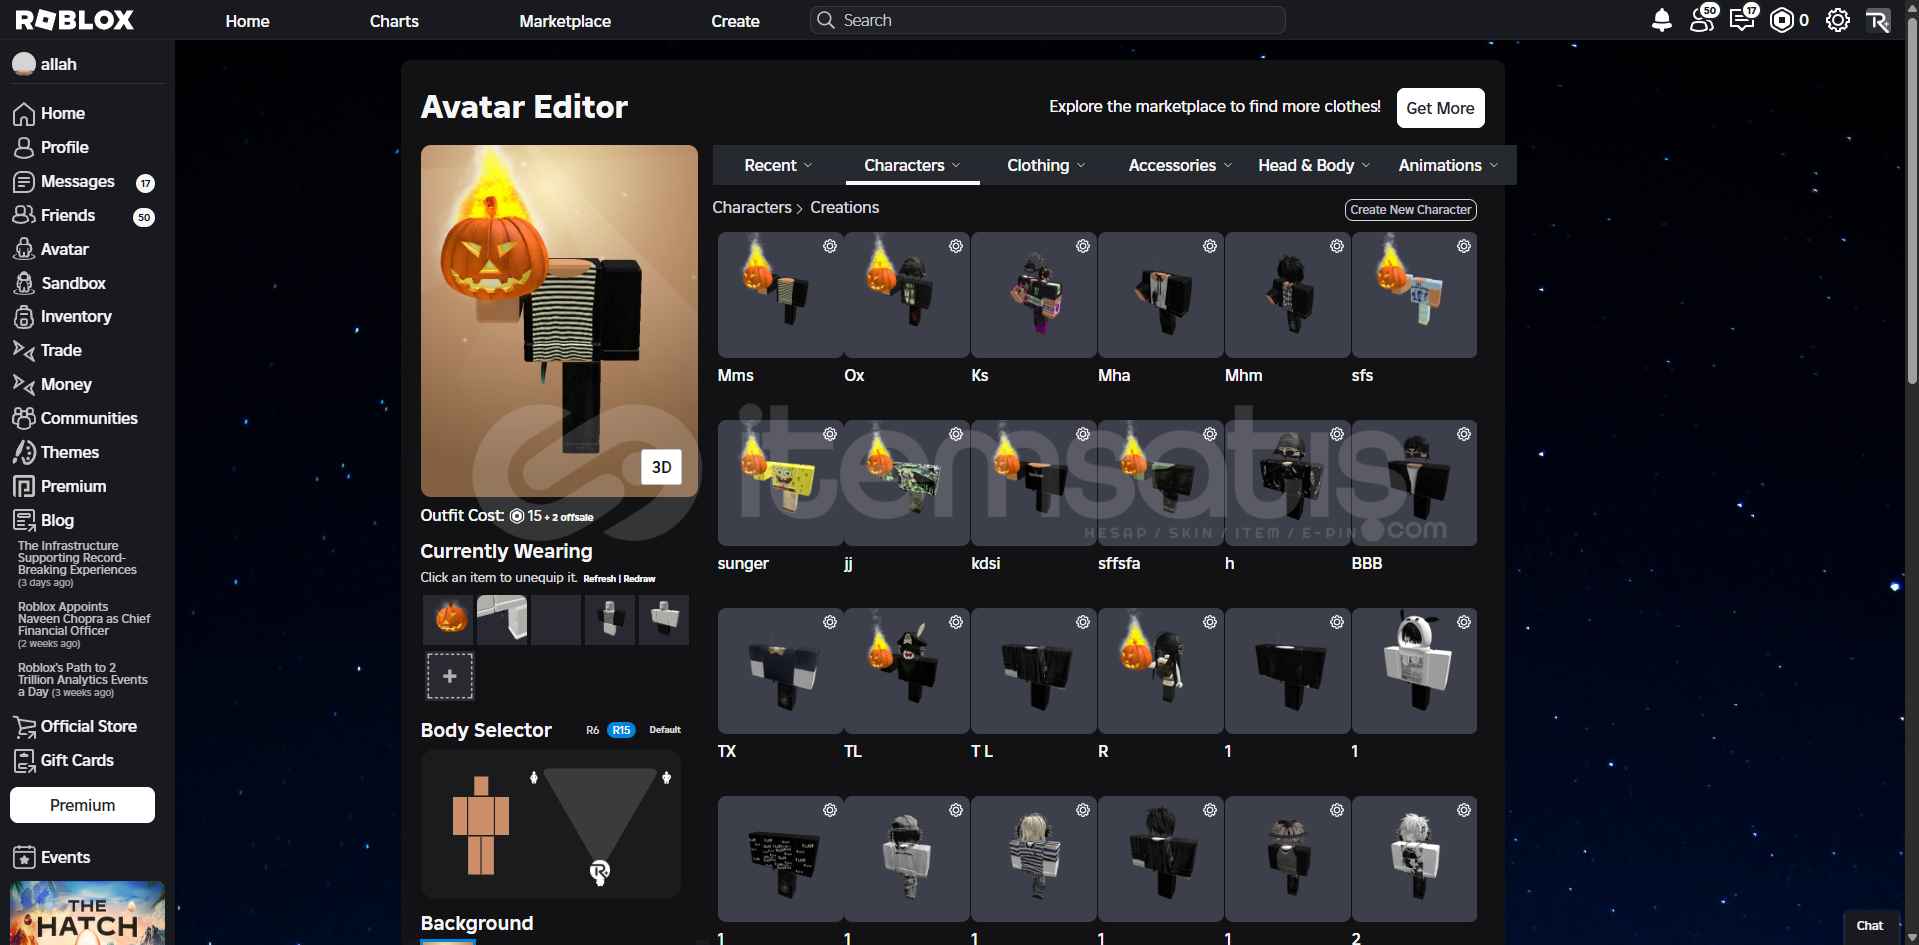Open Charts in top navigation
This screenshot has height=945, width=1919.
394,21
